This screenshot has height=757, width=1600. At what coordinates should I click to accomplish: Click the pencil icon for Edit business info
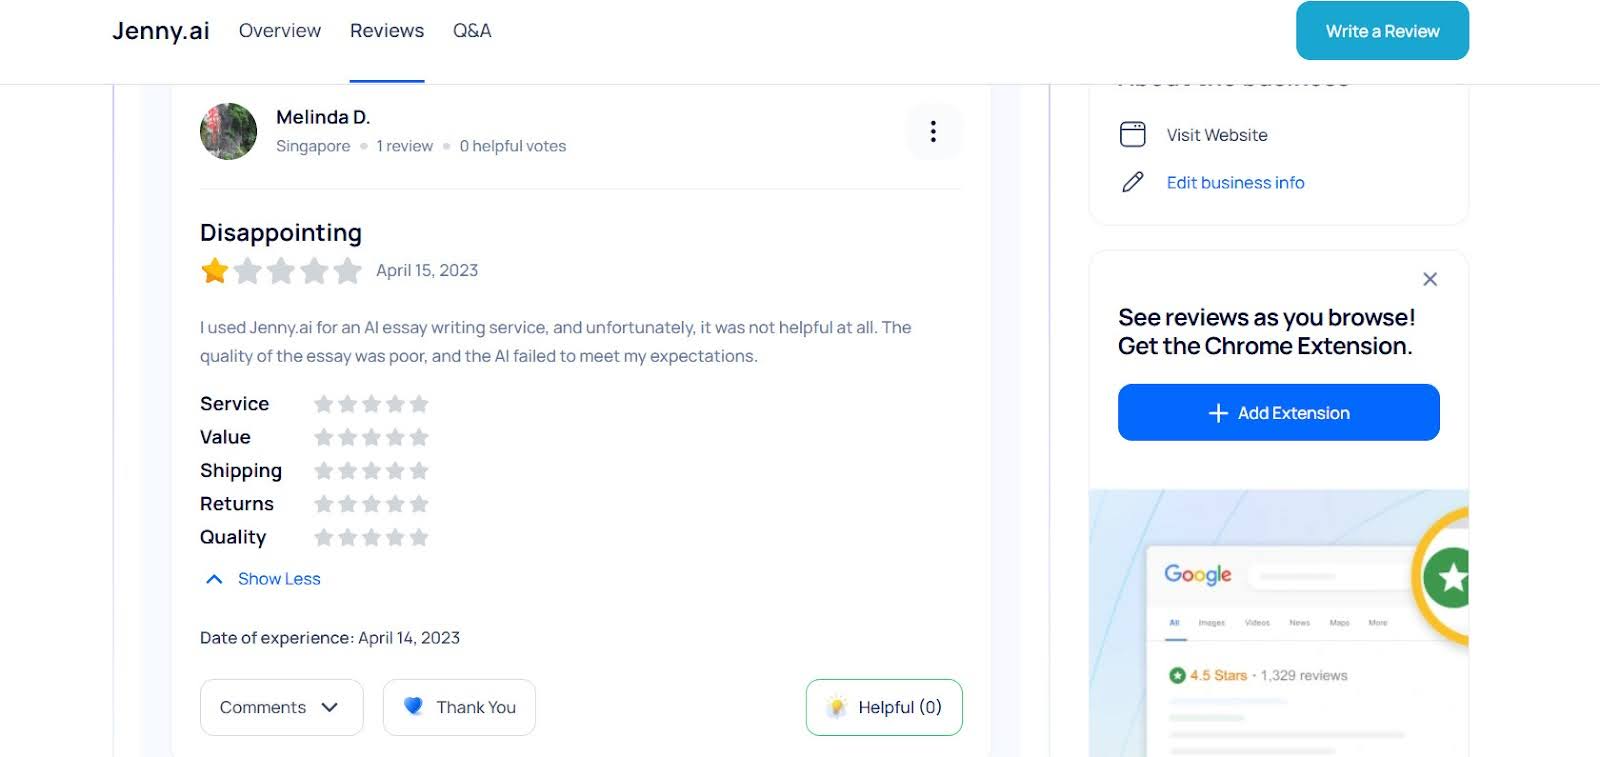[1132, 182]
